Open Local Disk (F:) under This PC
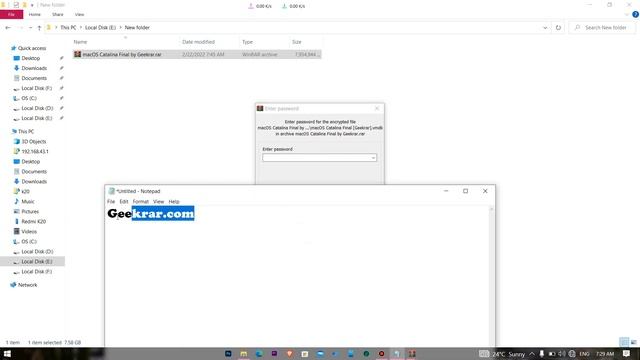 pos(36,271)
